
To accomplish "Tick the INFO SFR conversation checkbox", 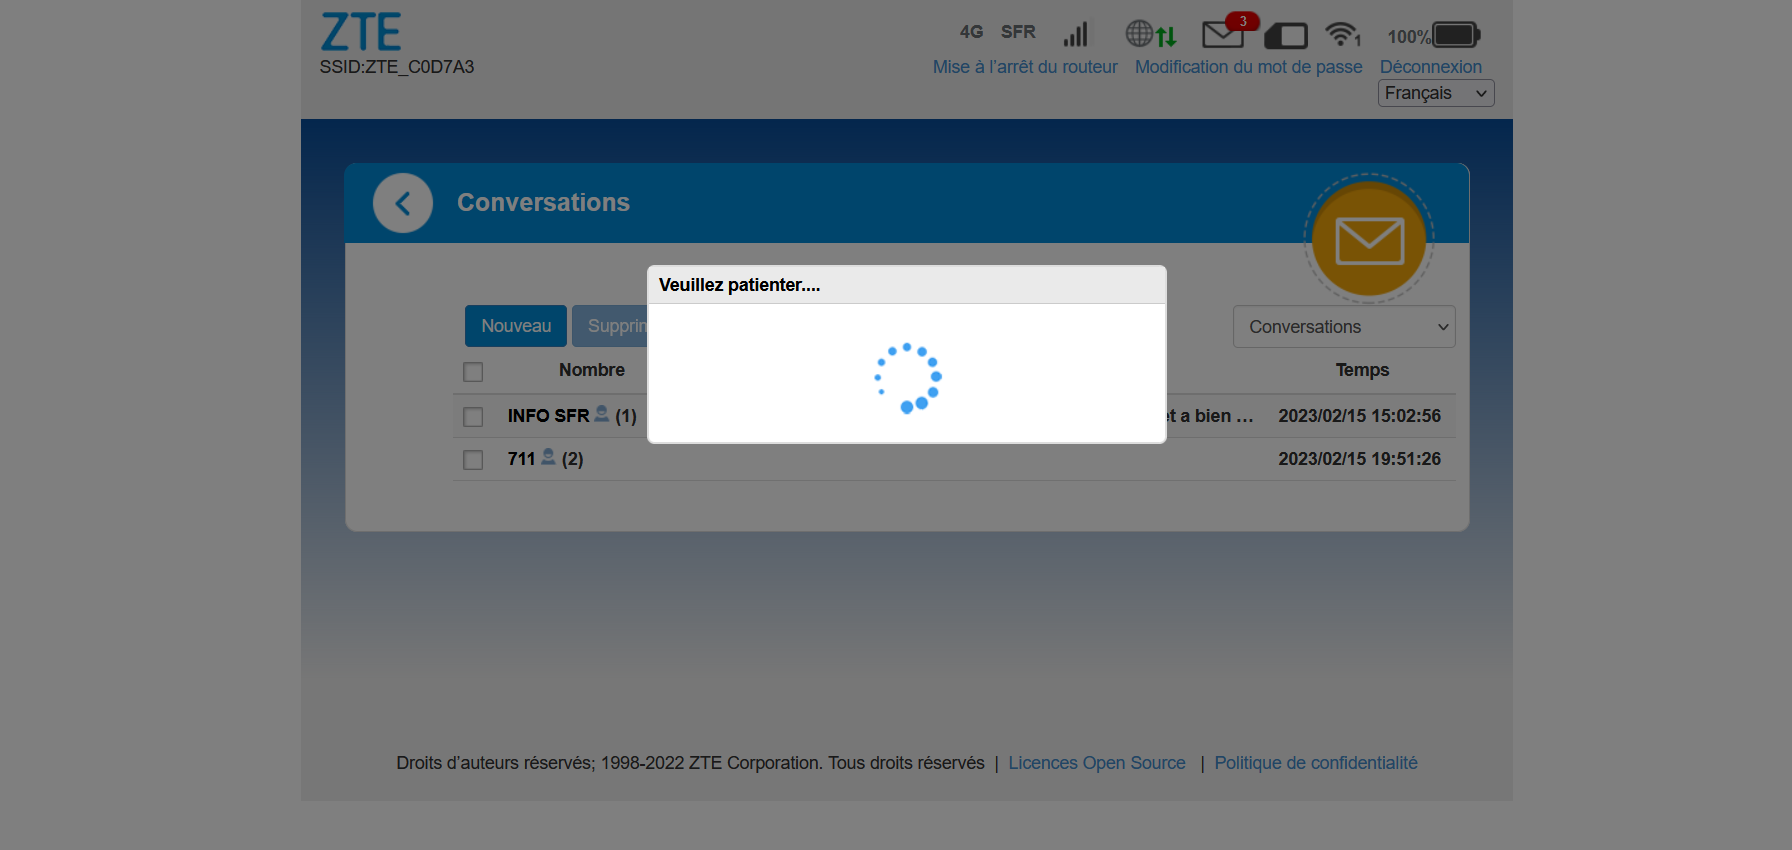I will (x=473, y=417).
